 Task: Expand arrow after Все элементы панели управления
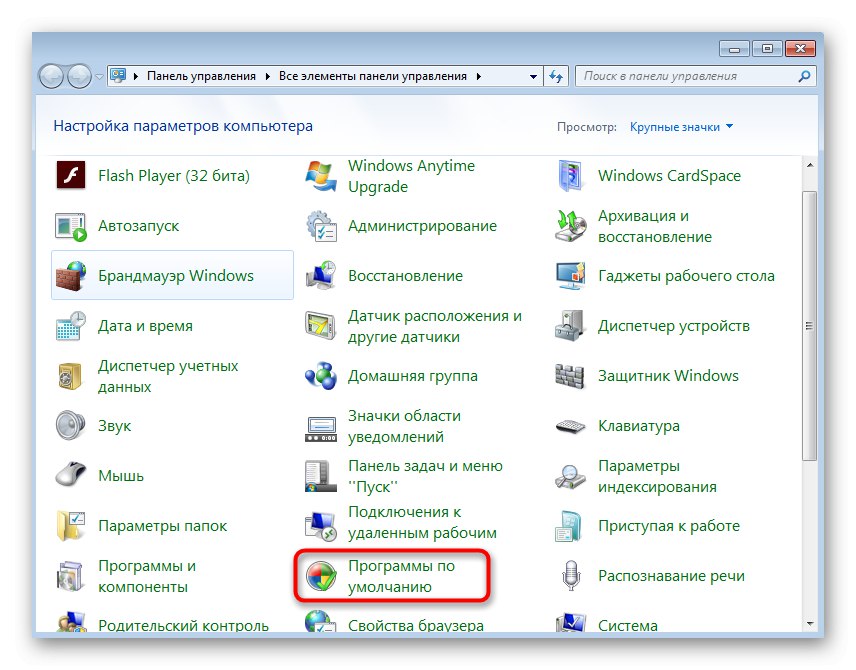478,76
